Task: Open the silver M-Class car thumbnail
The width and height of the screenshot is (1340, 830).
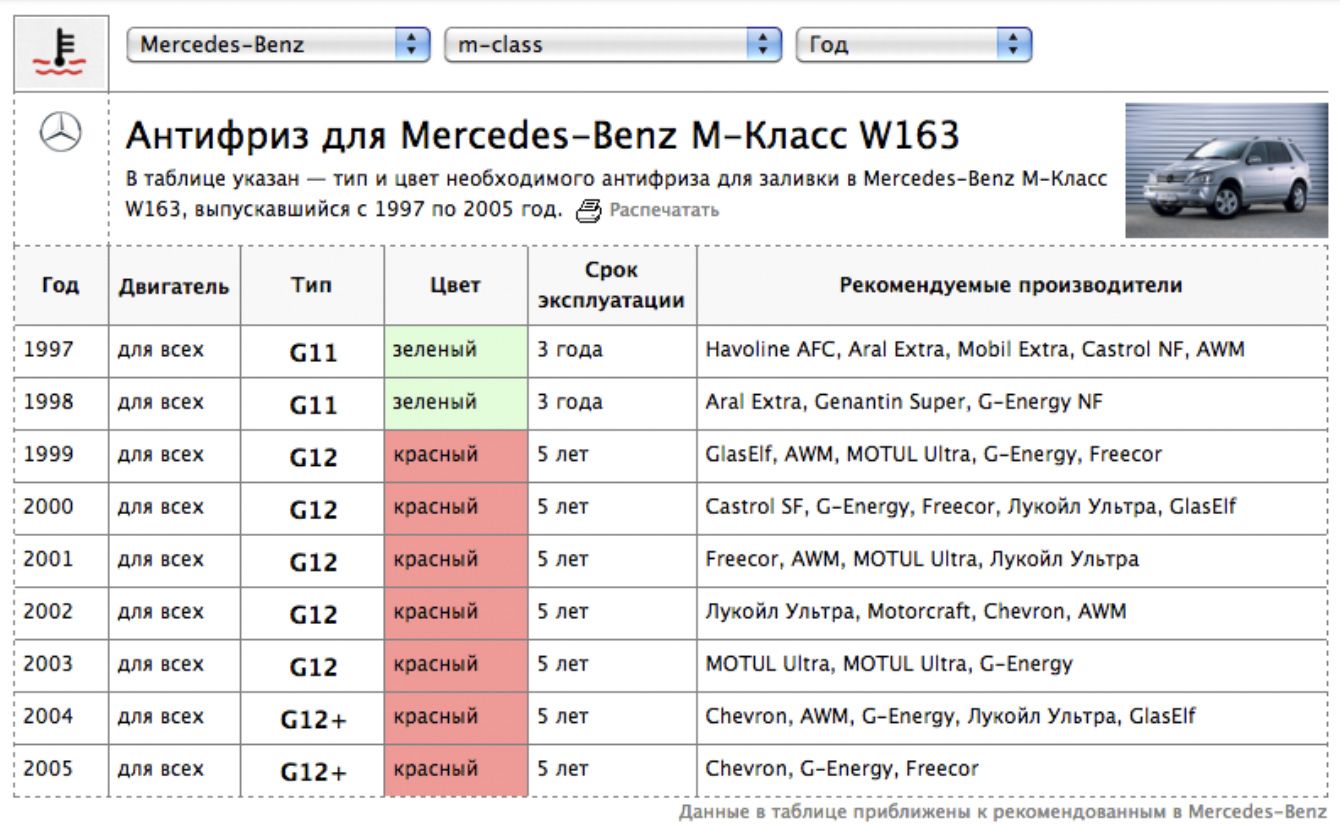Action: pos(1226,170)
